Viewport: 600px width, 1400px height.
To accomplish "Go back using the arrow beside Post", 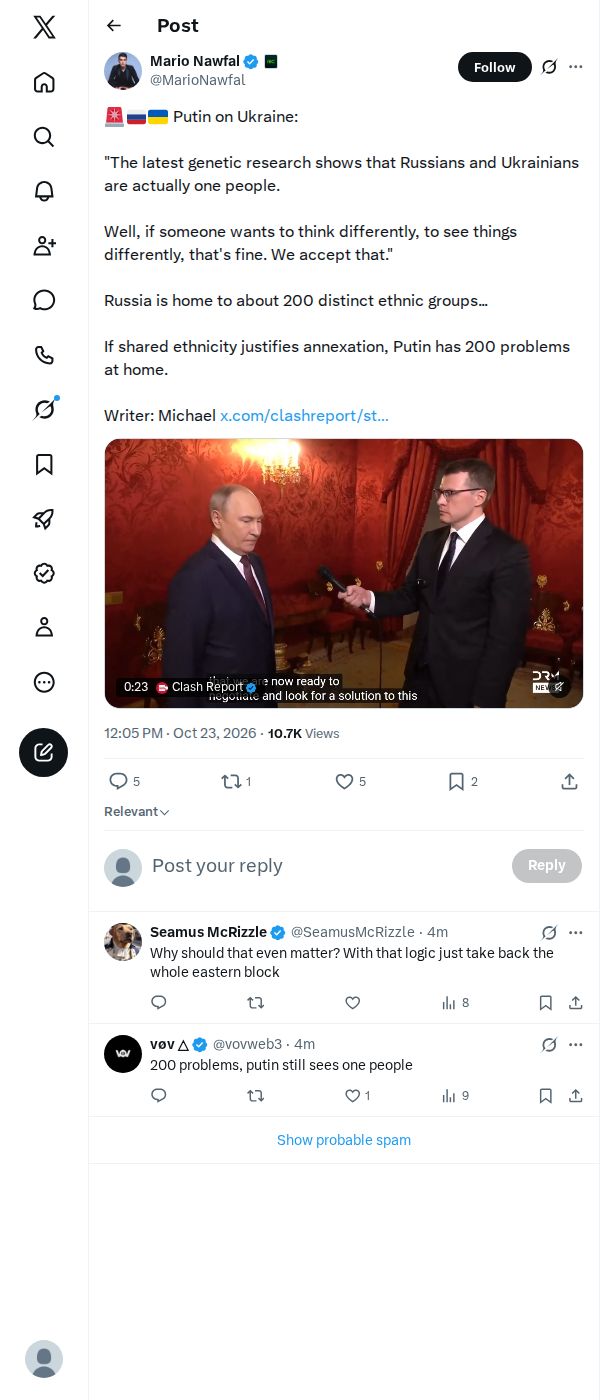I will tap(114, 26).
